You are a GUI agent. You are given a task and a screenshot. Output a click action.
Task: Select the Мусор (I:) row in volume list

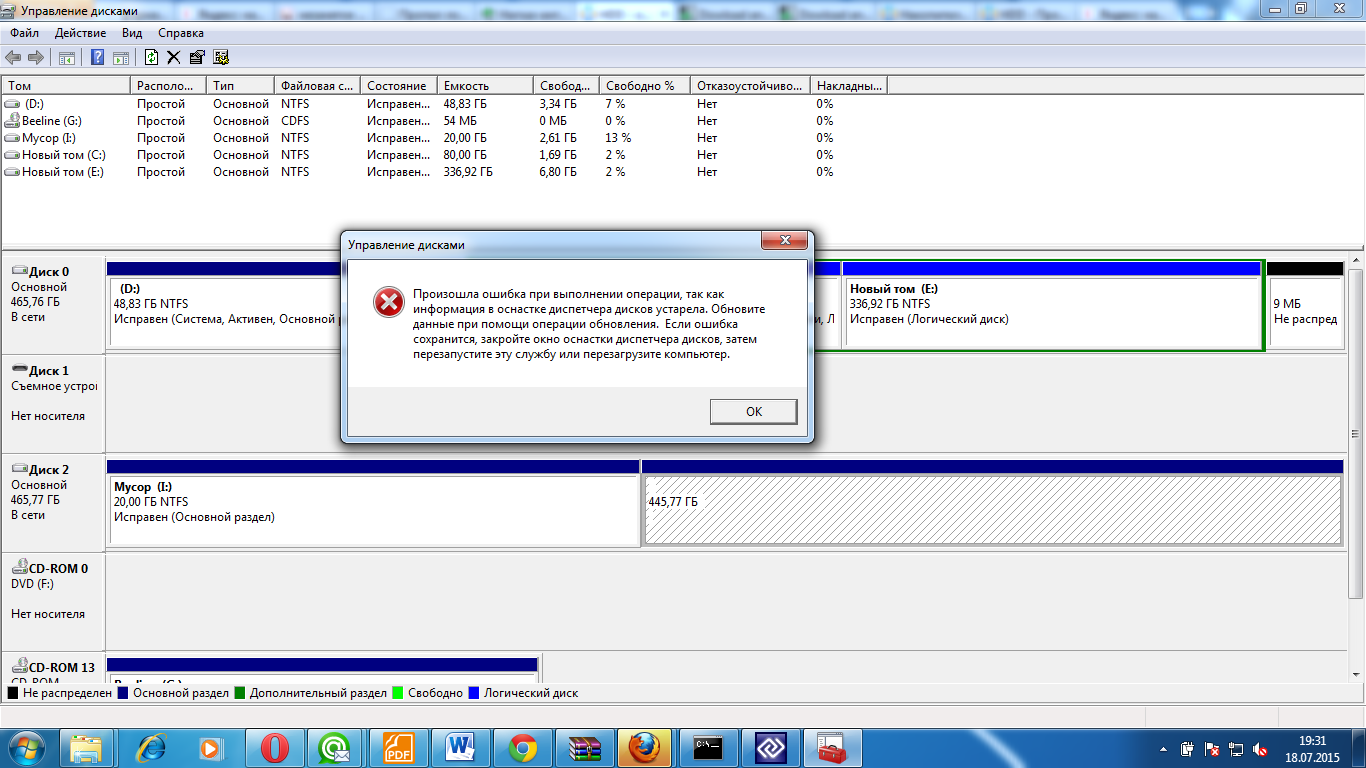[x=48, y=138]
